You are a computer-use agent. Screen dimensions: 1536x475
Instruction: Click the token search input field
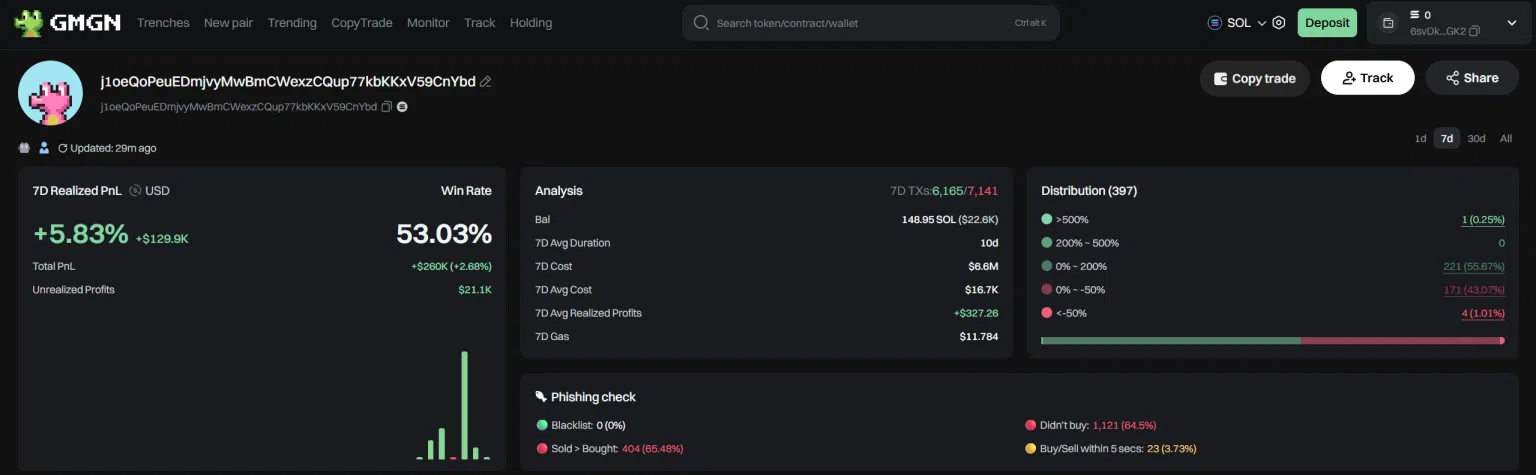click(860, 23)
